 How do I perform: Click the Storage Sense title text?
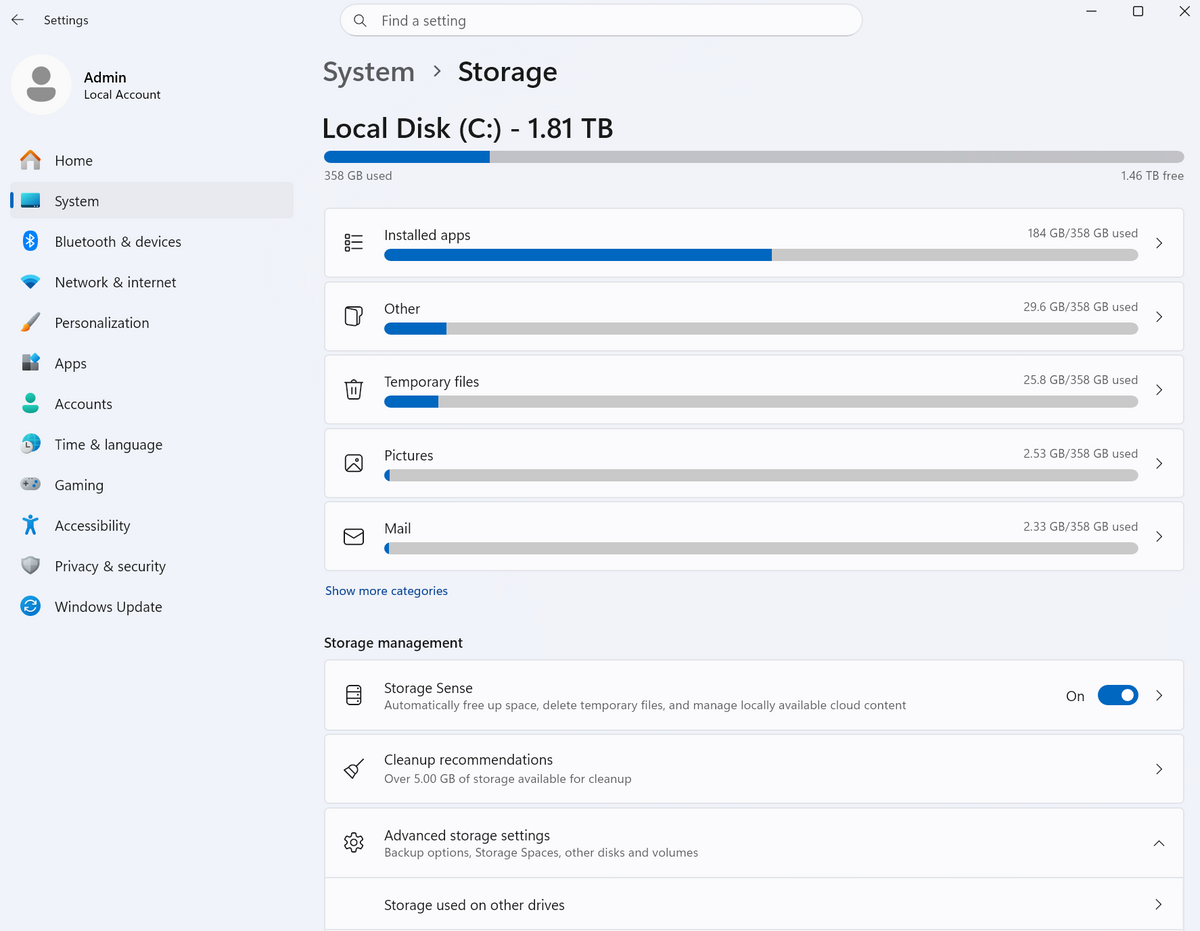click(x=428, y=688)
